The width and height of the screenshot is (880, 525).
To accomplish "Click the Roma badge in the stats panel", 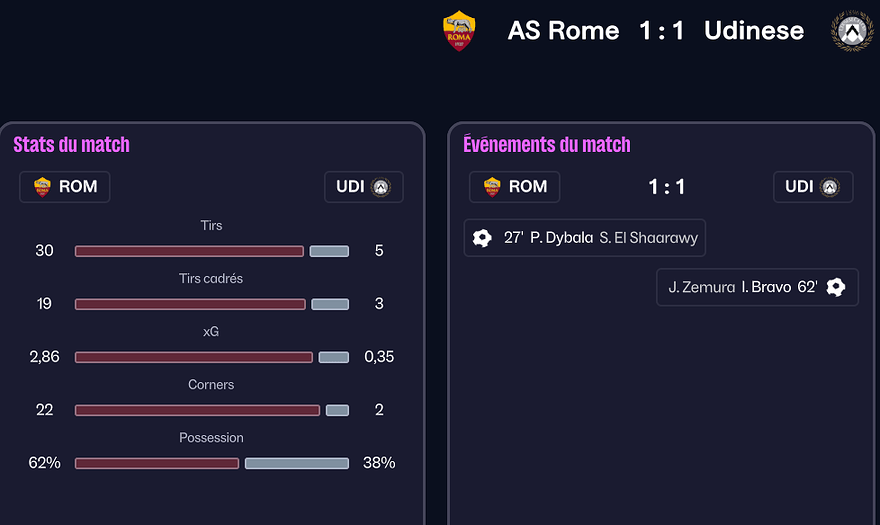I will (42, 187).
